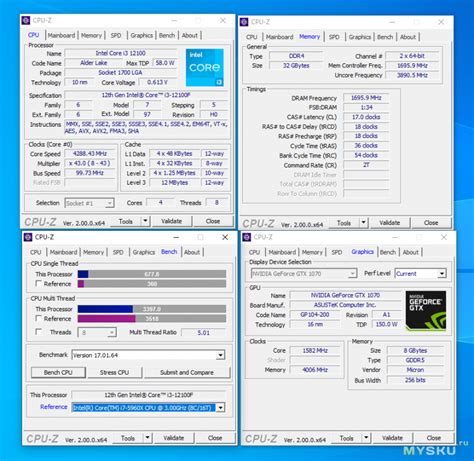
Task: Toggle Reference checkbox under CPU Single Thread
Action: (x=39, y=283)
